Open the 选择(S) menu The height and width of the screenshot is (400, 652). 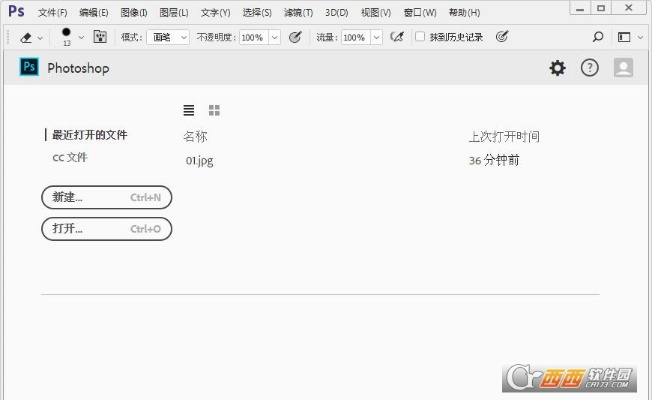(257, 13)
